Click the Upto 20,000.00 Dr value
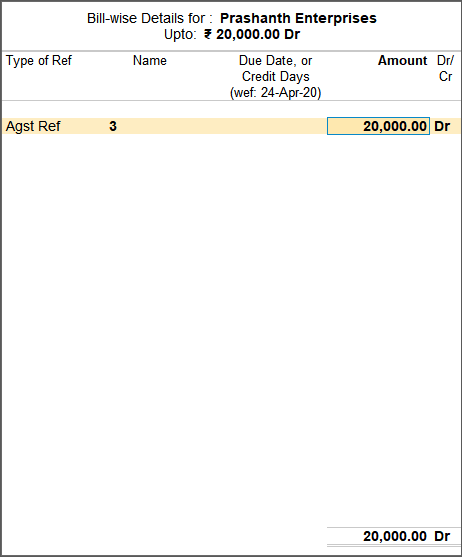The height and width of the screenshot is (557, 462). pos(252,34)
